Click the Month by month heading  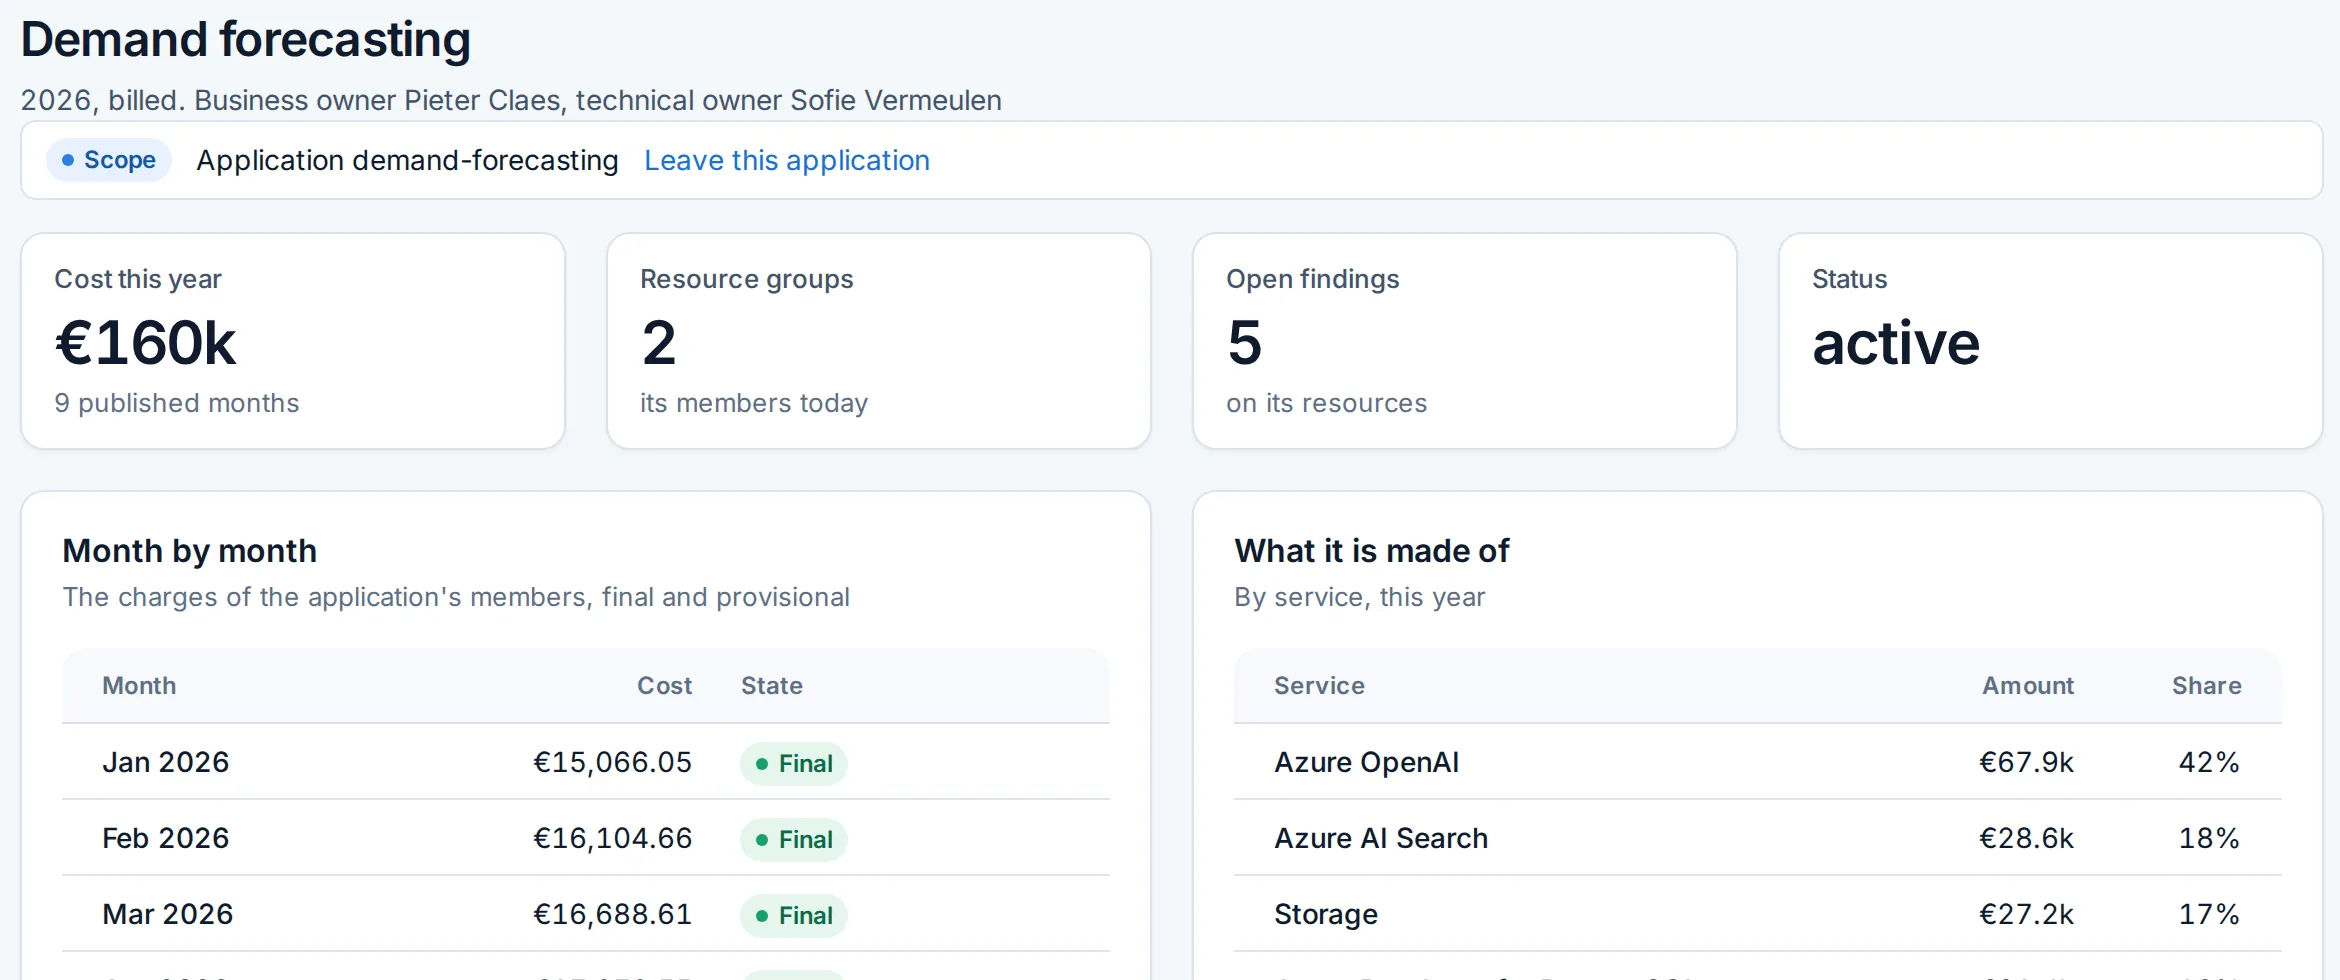190,551
